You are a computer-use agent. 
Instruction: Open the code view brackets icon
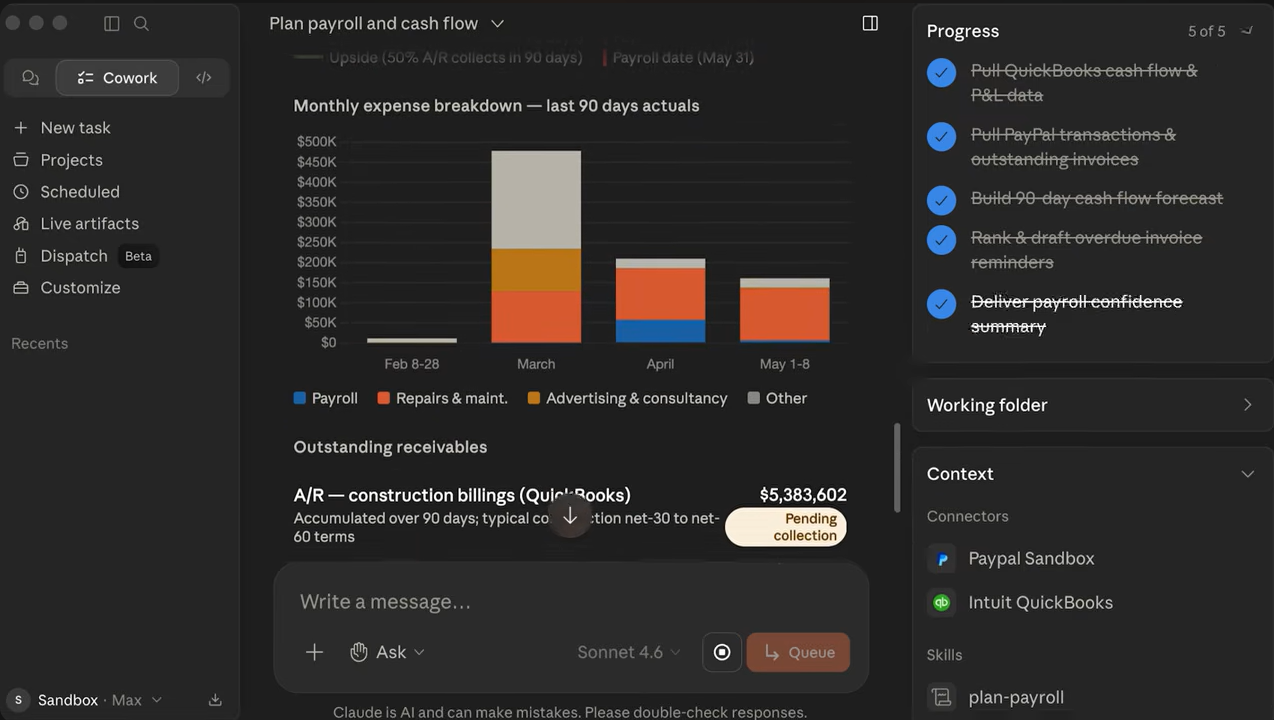pos(204,78)
